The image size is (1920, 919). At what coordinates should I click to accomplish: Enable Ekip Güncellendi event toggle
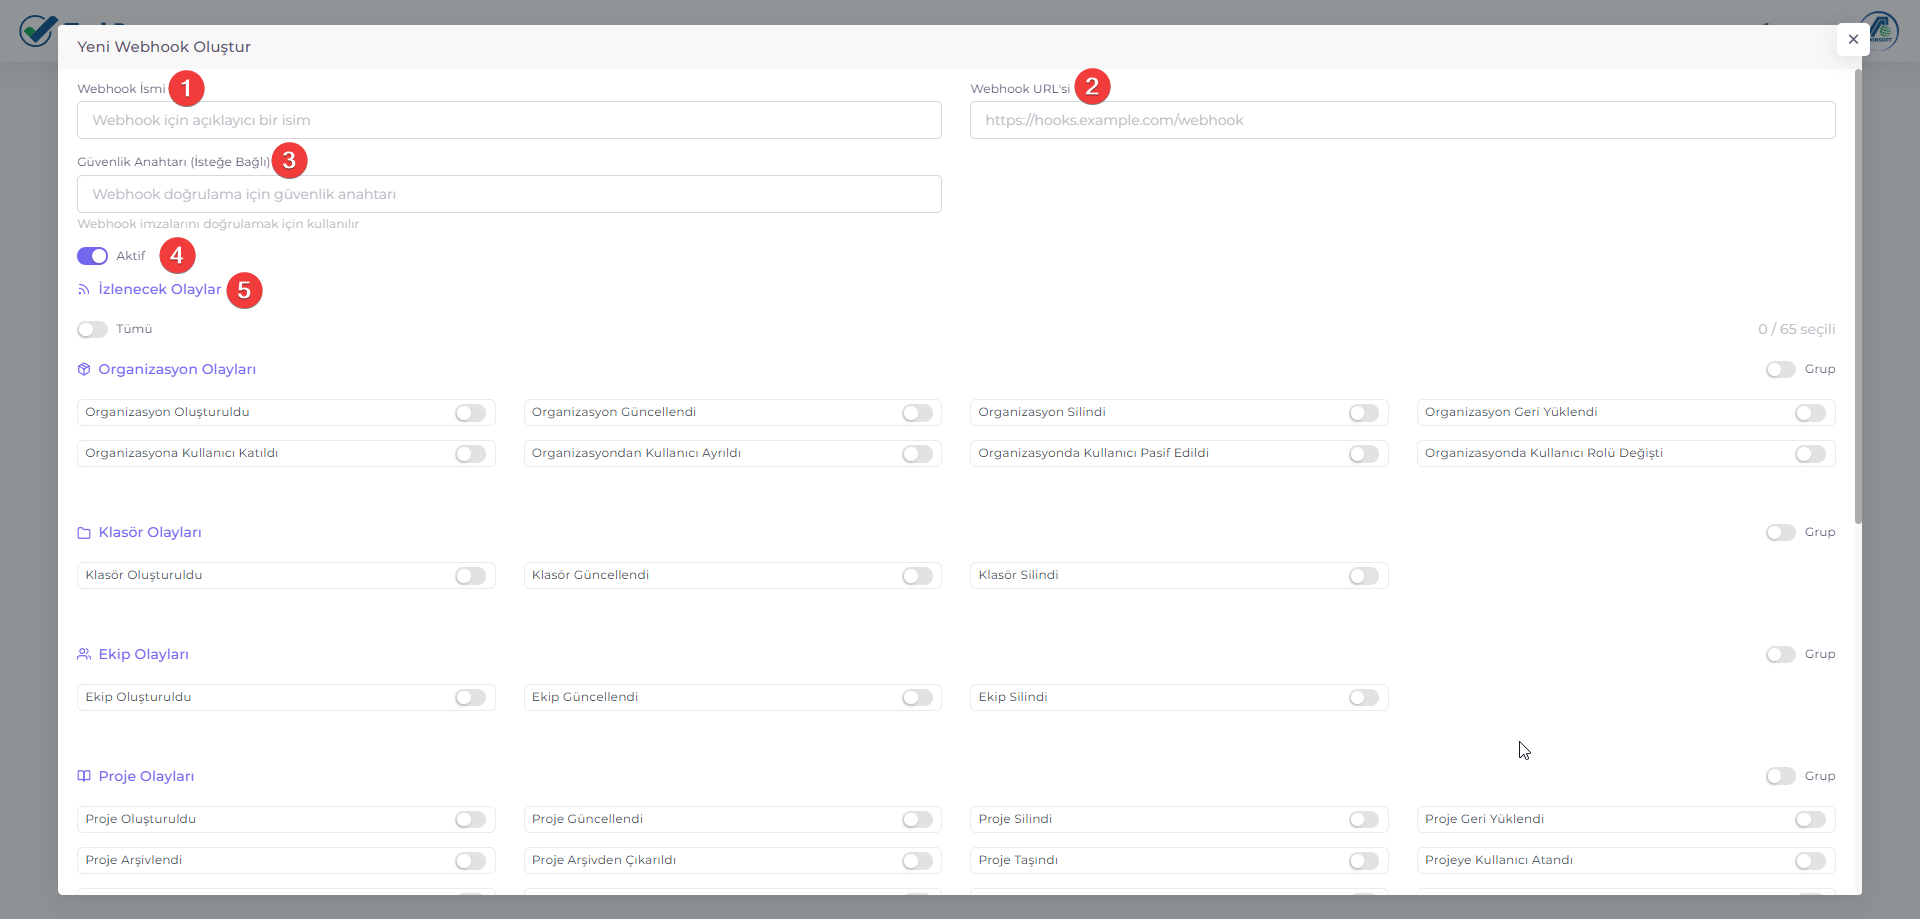pyautogui.click(x=917, y=698)
